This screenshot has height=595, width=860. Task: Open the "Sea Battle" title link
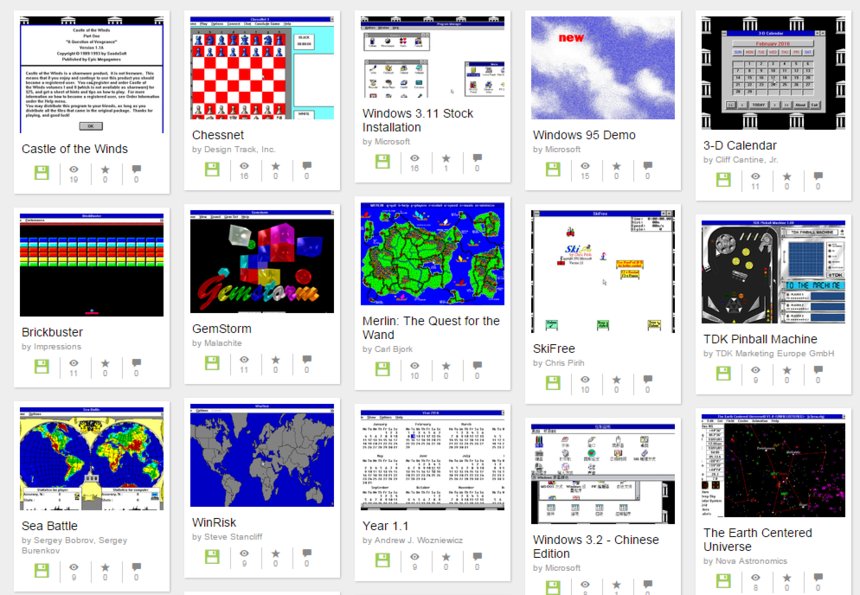tap(49, 525)
